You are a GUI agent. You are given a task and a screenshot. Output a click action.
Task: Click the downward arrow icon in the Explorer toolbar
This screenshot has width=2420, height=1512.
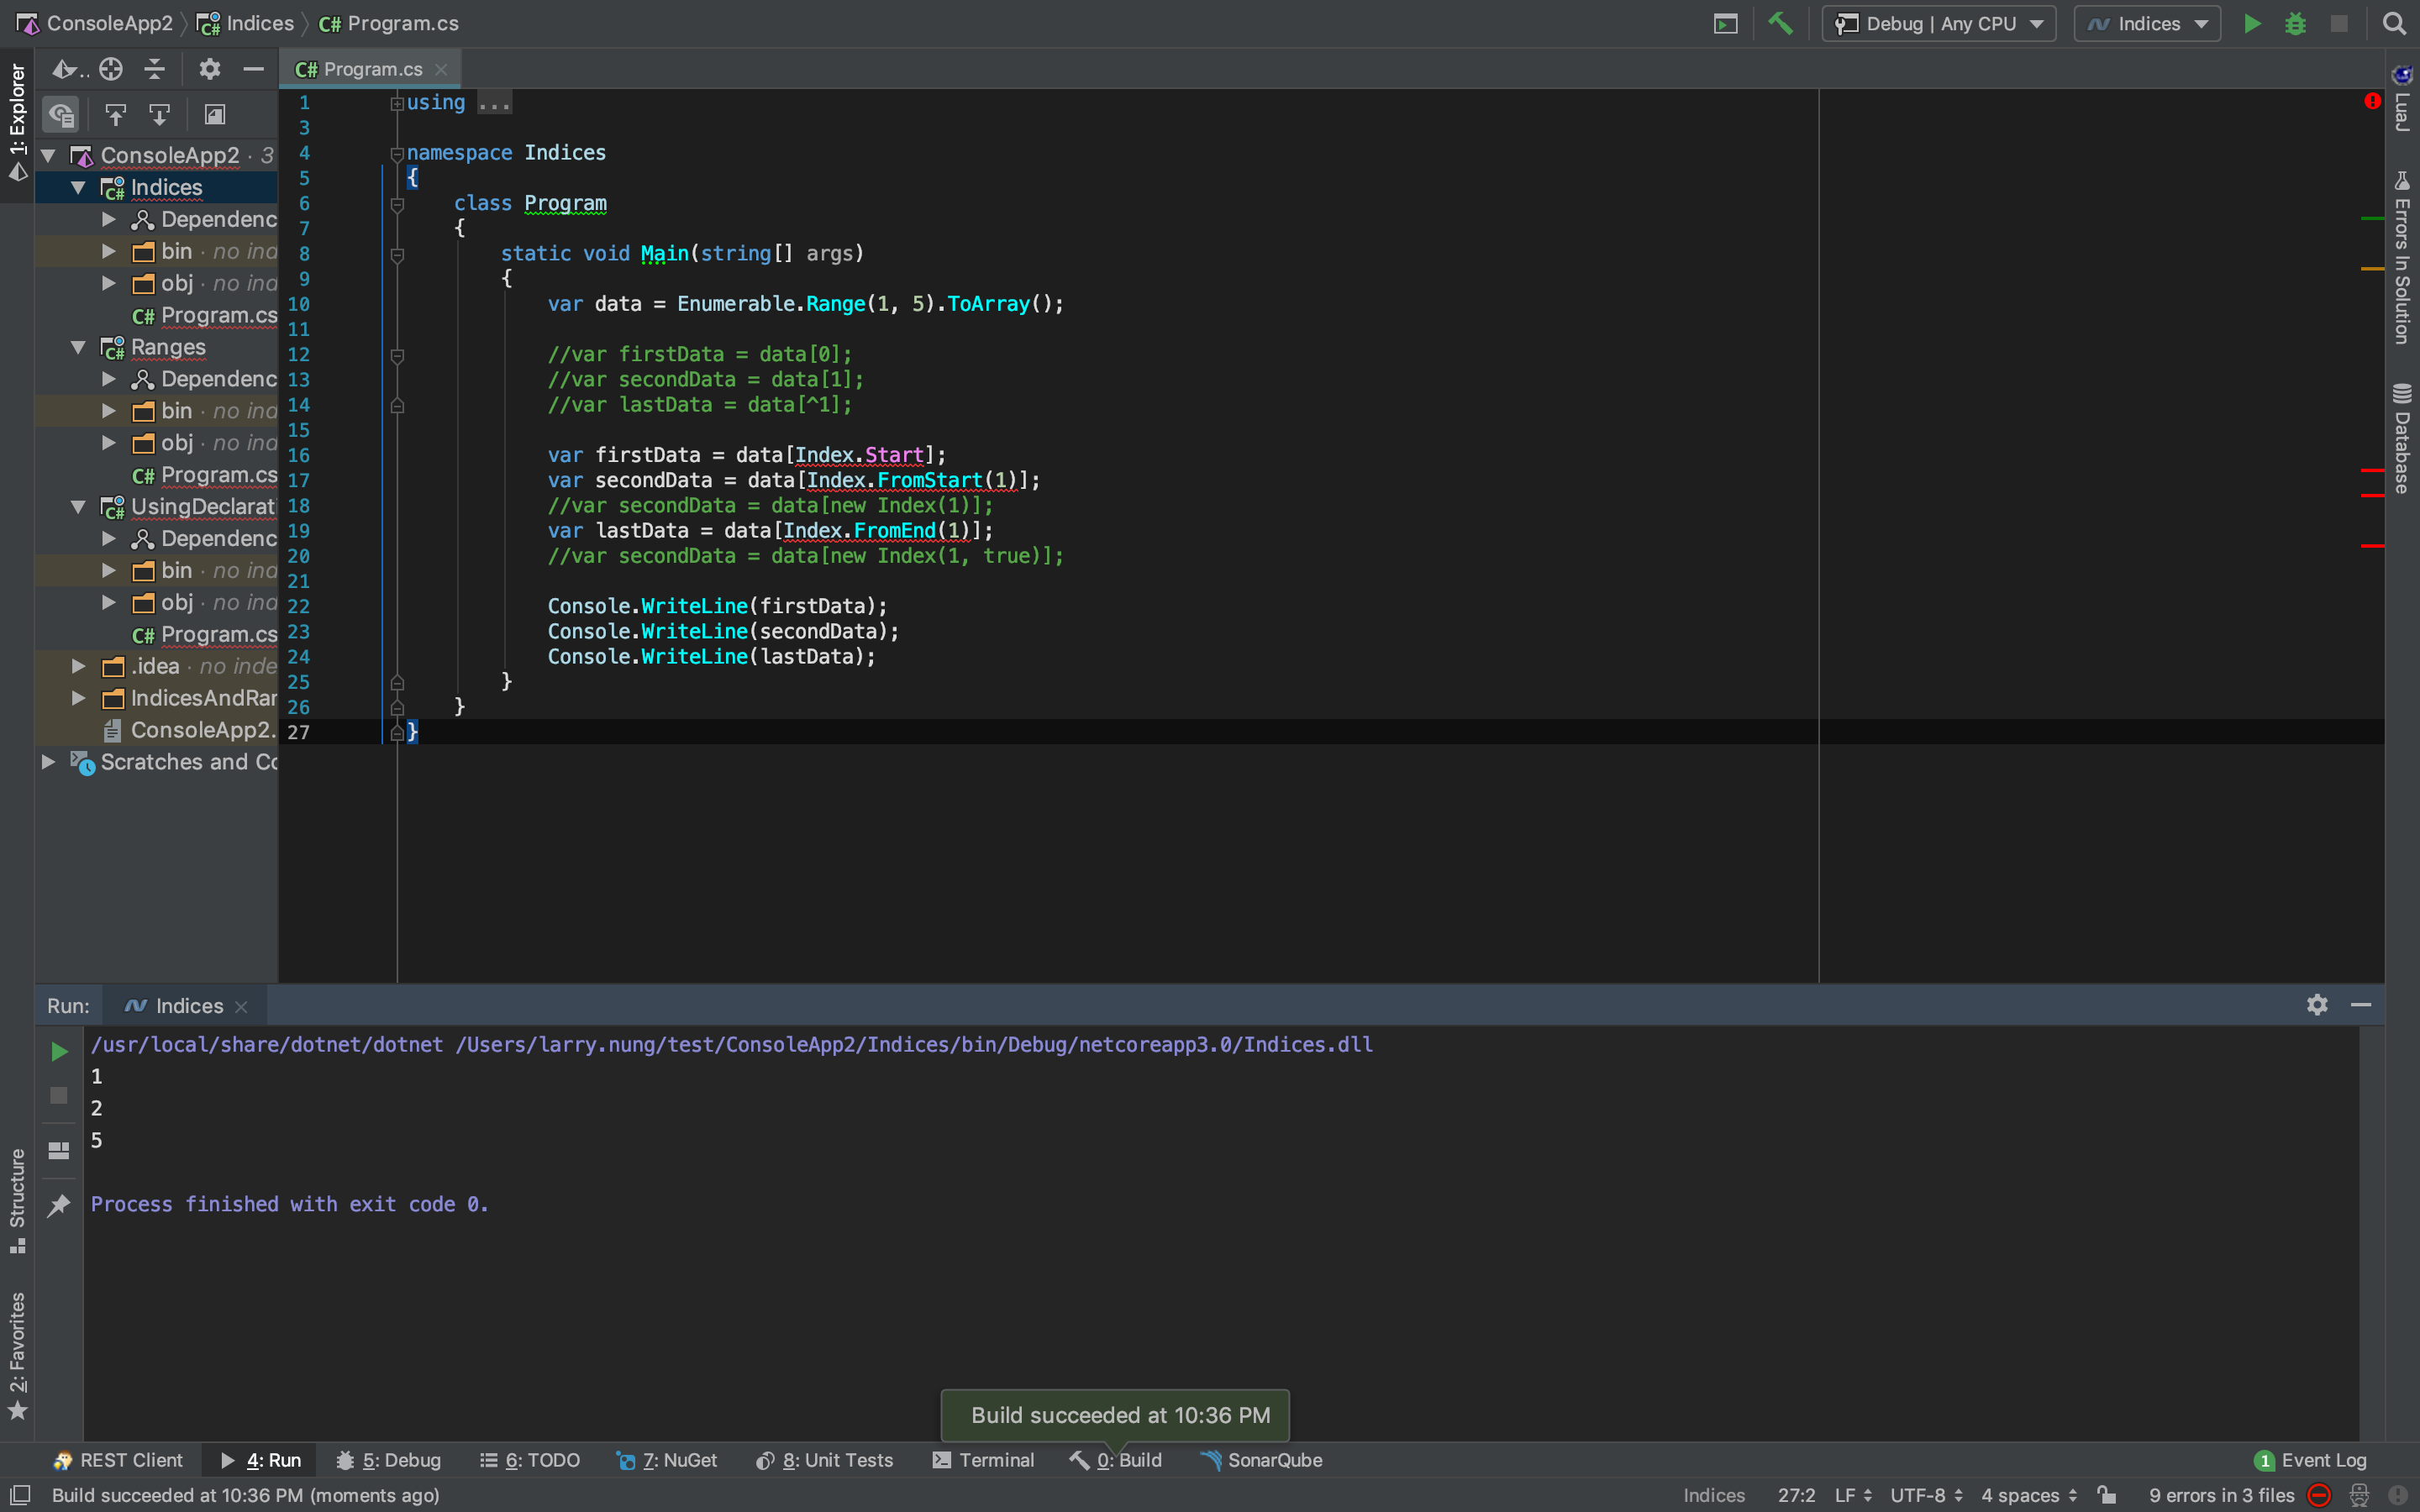(x=159, y=115)
